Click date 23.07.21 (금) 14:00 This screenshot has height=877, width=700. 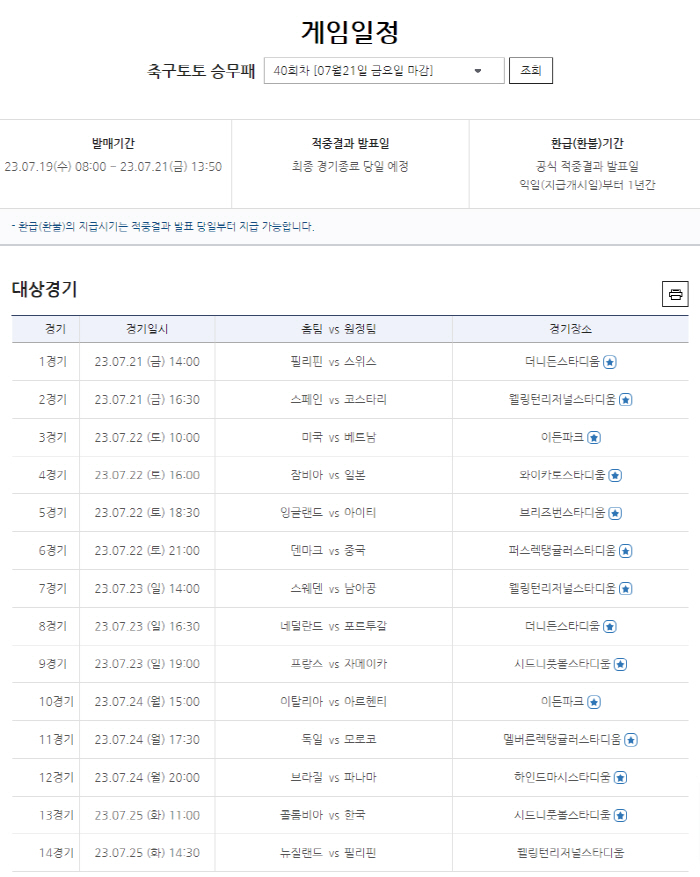pos(147,362)
